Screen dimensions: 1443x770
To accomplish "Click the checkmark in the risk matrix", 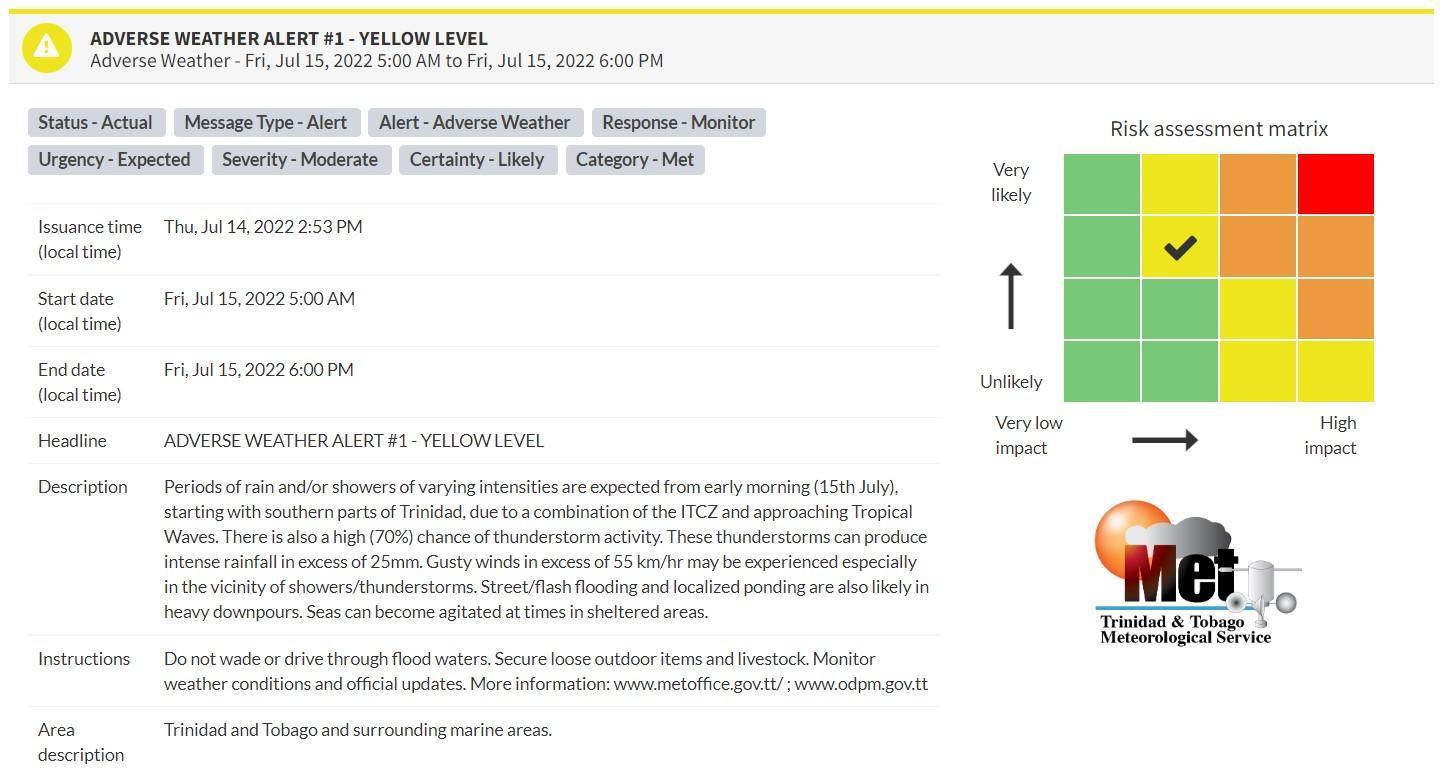I will (1180, 247).
